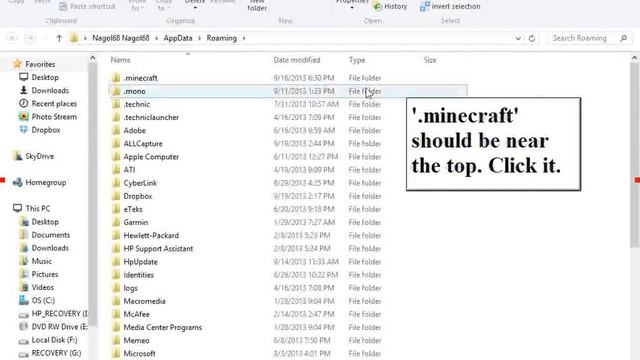Select the eTeks folder

(133, 209)
